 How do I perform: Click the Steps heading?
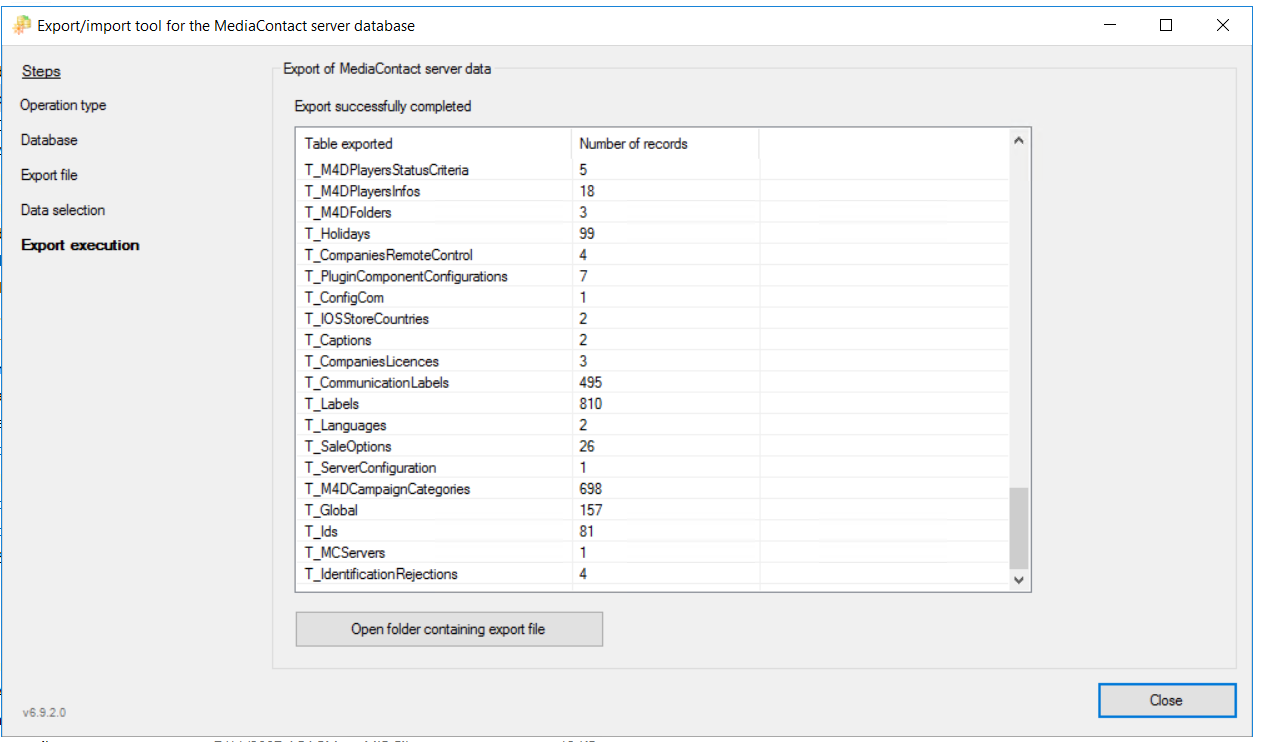point(41,71)
